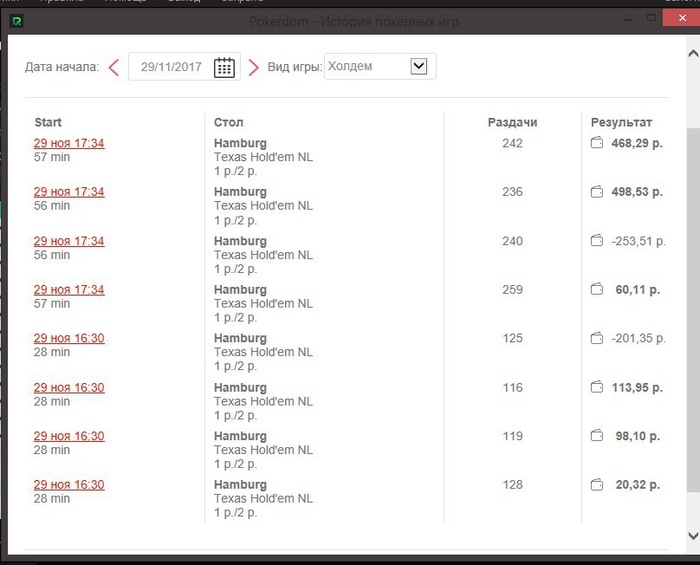700x565 pixels.
Task: Select the 468,29 р. result value
Action: 637,143
